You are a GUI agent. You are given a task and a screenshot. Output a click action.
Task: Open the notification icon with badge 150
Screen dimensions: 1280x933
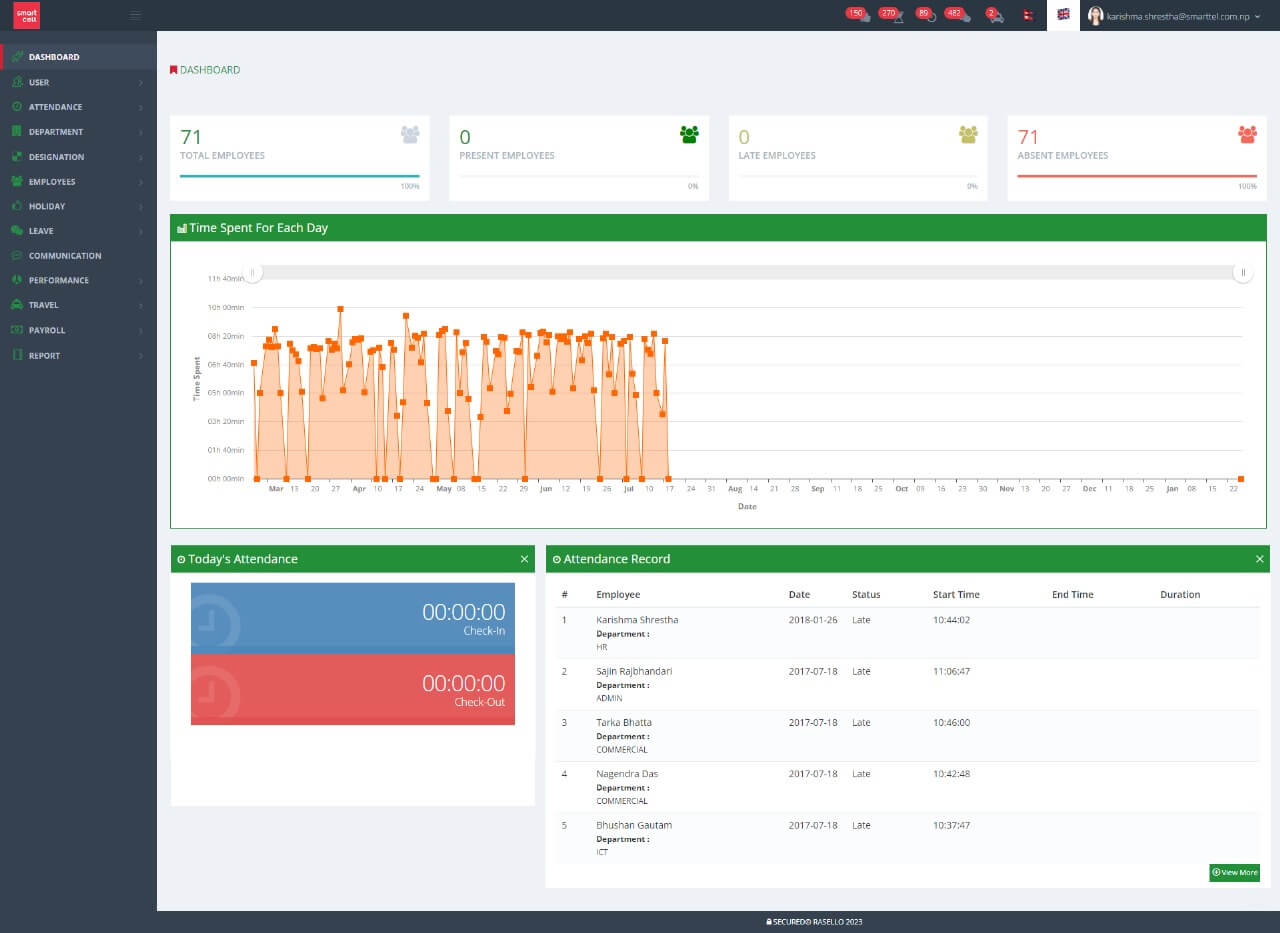[860, 15]
